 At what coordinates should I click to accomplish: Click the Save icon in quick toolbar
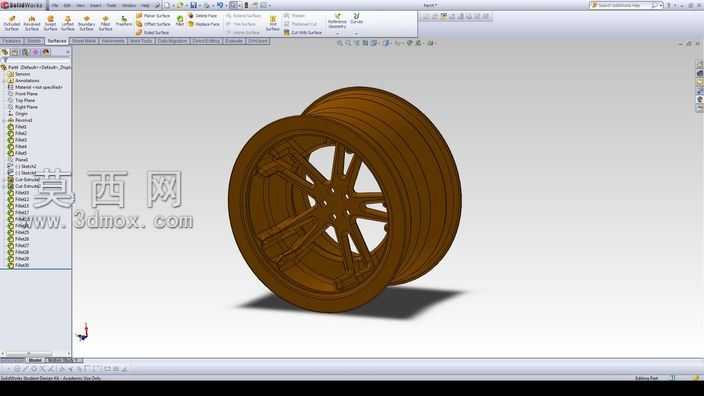194,5
